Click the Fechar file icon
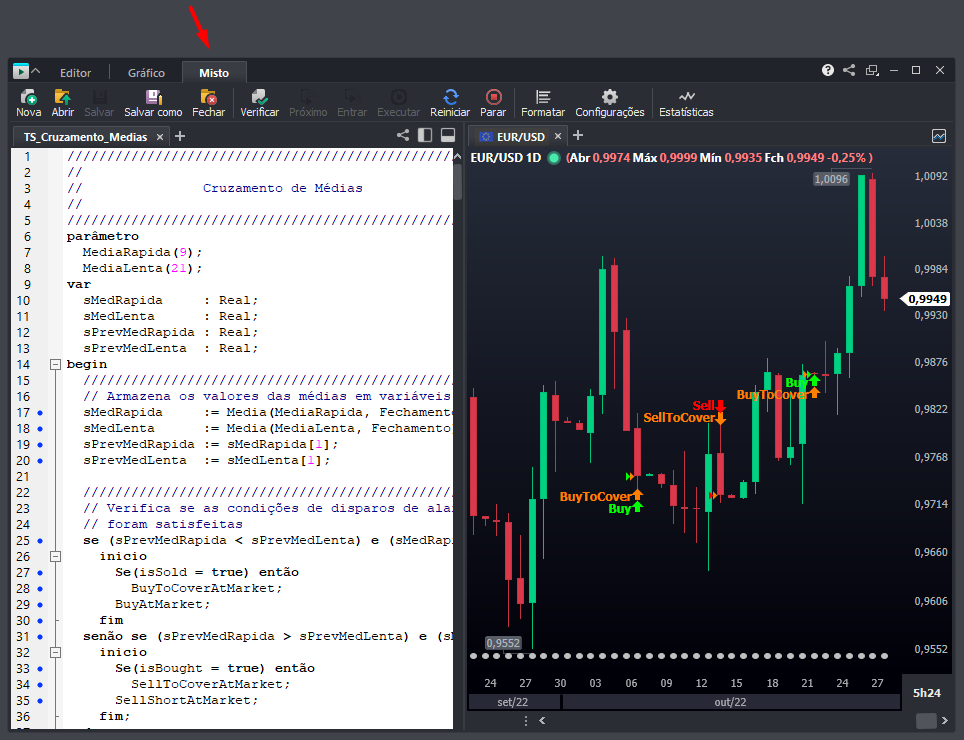The height and width of the screenshot is (740, 964). click(209, 97)
